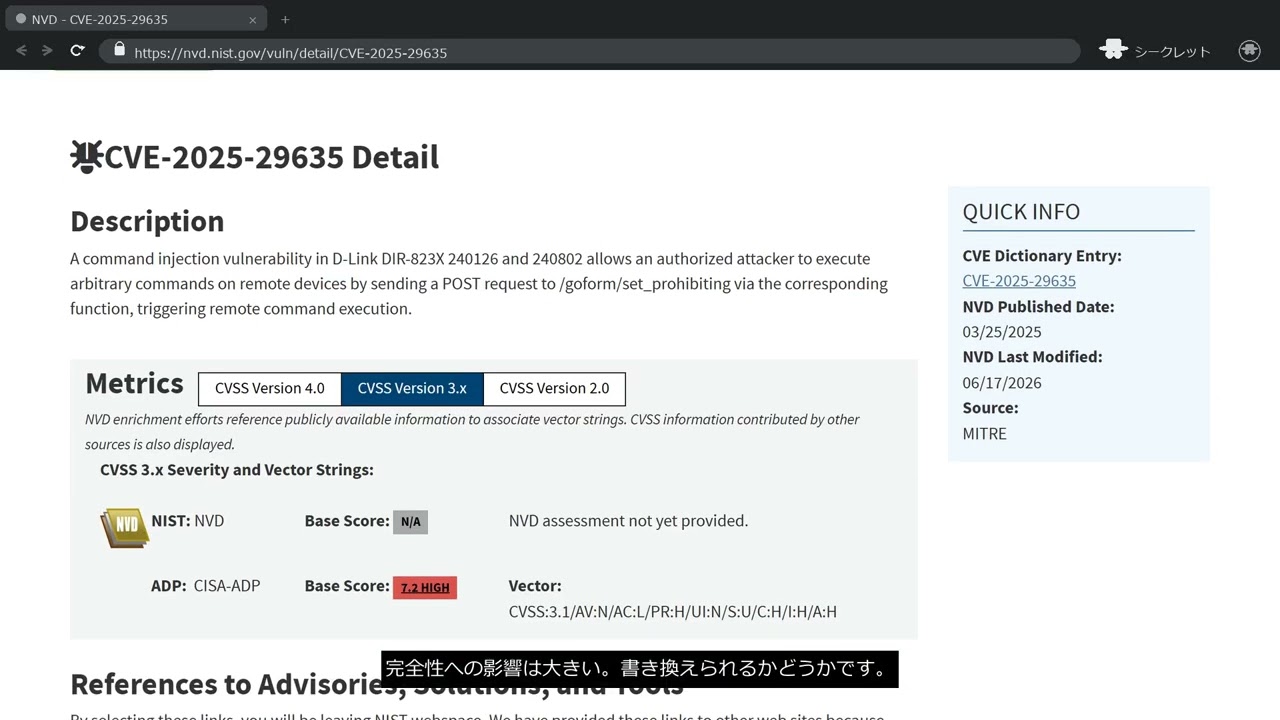Close the NVD CVE-2025-29635 tab
The image size is (1280, 720).
[252, 20]
